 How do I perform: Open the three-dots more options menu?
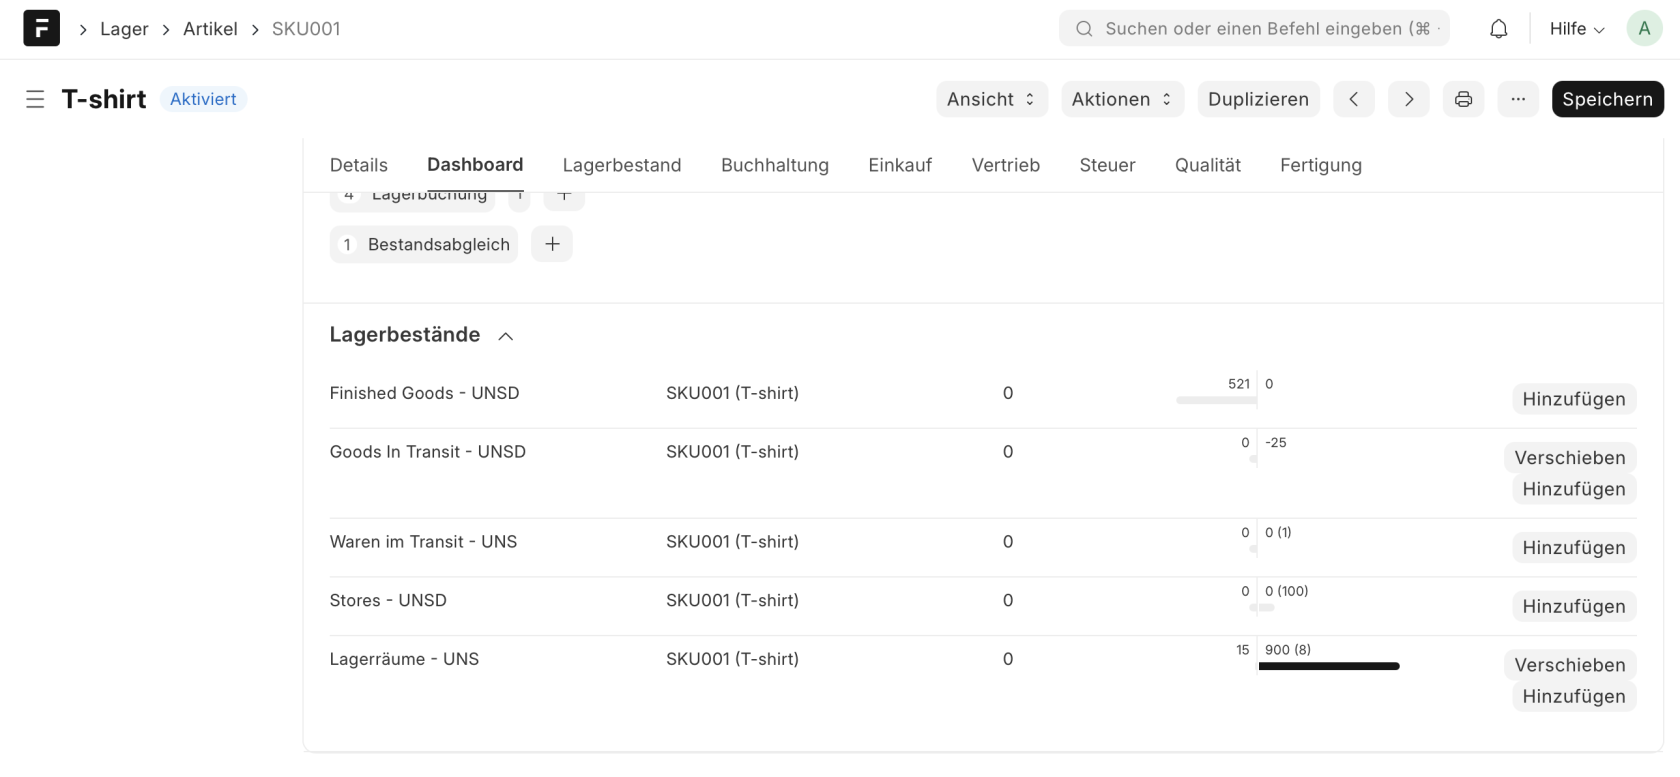pyautogui.click(x=1517, y=99)
